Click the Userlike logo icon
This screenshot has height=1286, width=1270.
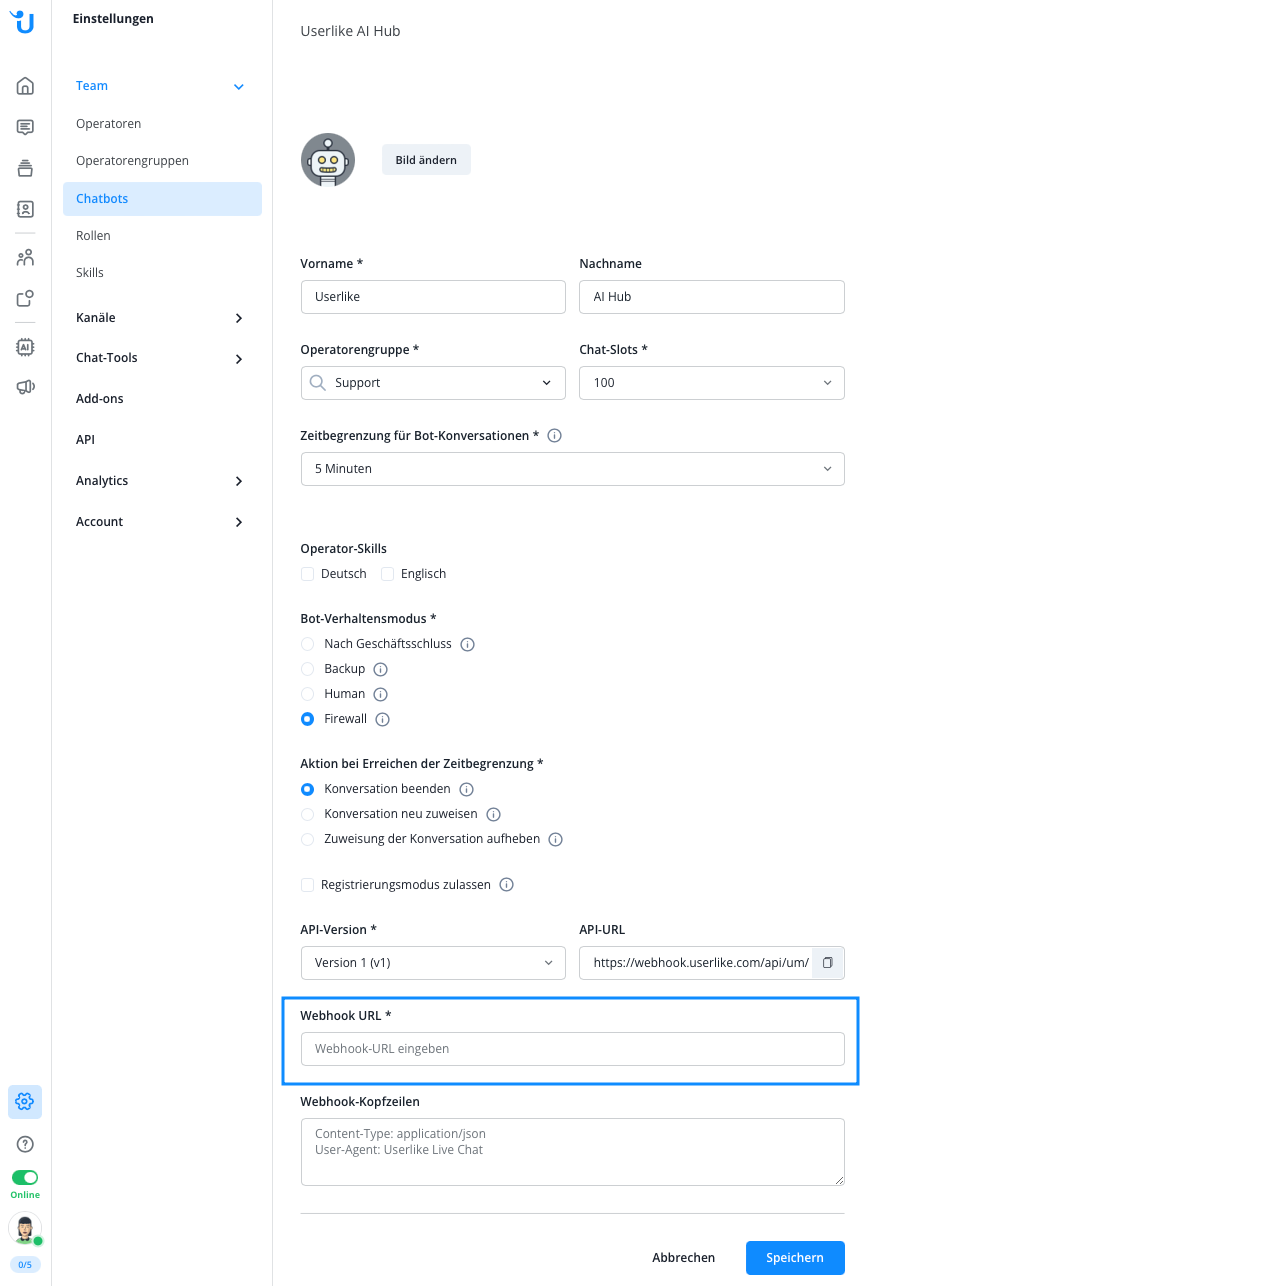pyautogui.click(x=22, y=21)
